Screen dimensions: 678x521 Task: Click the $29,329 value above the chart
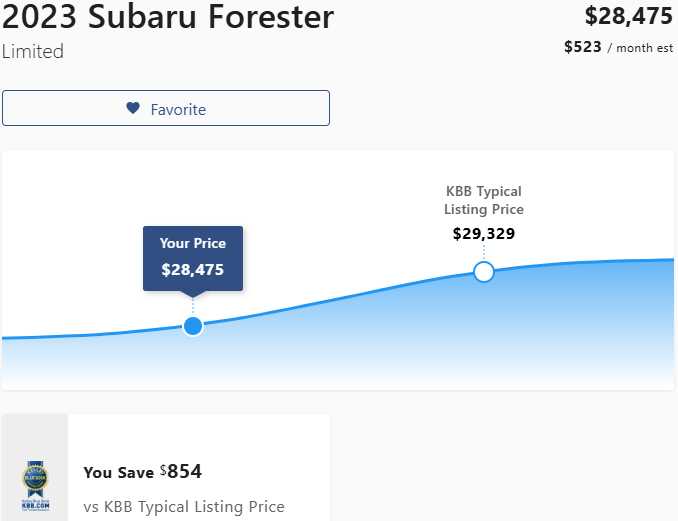click(484, 234)
